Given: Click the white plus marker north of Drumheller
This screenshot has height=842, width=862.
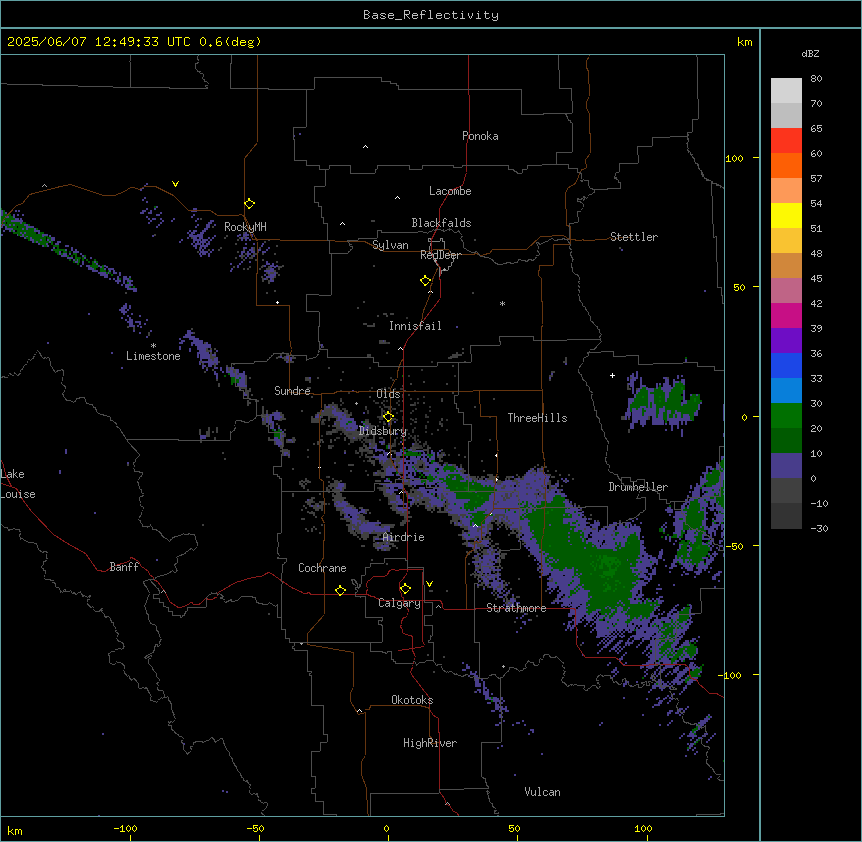Looking at the screenshot, I should [612, 375].
